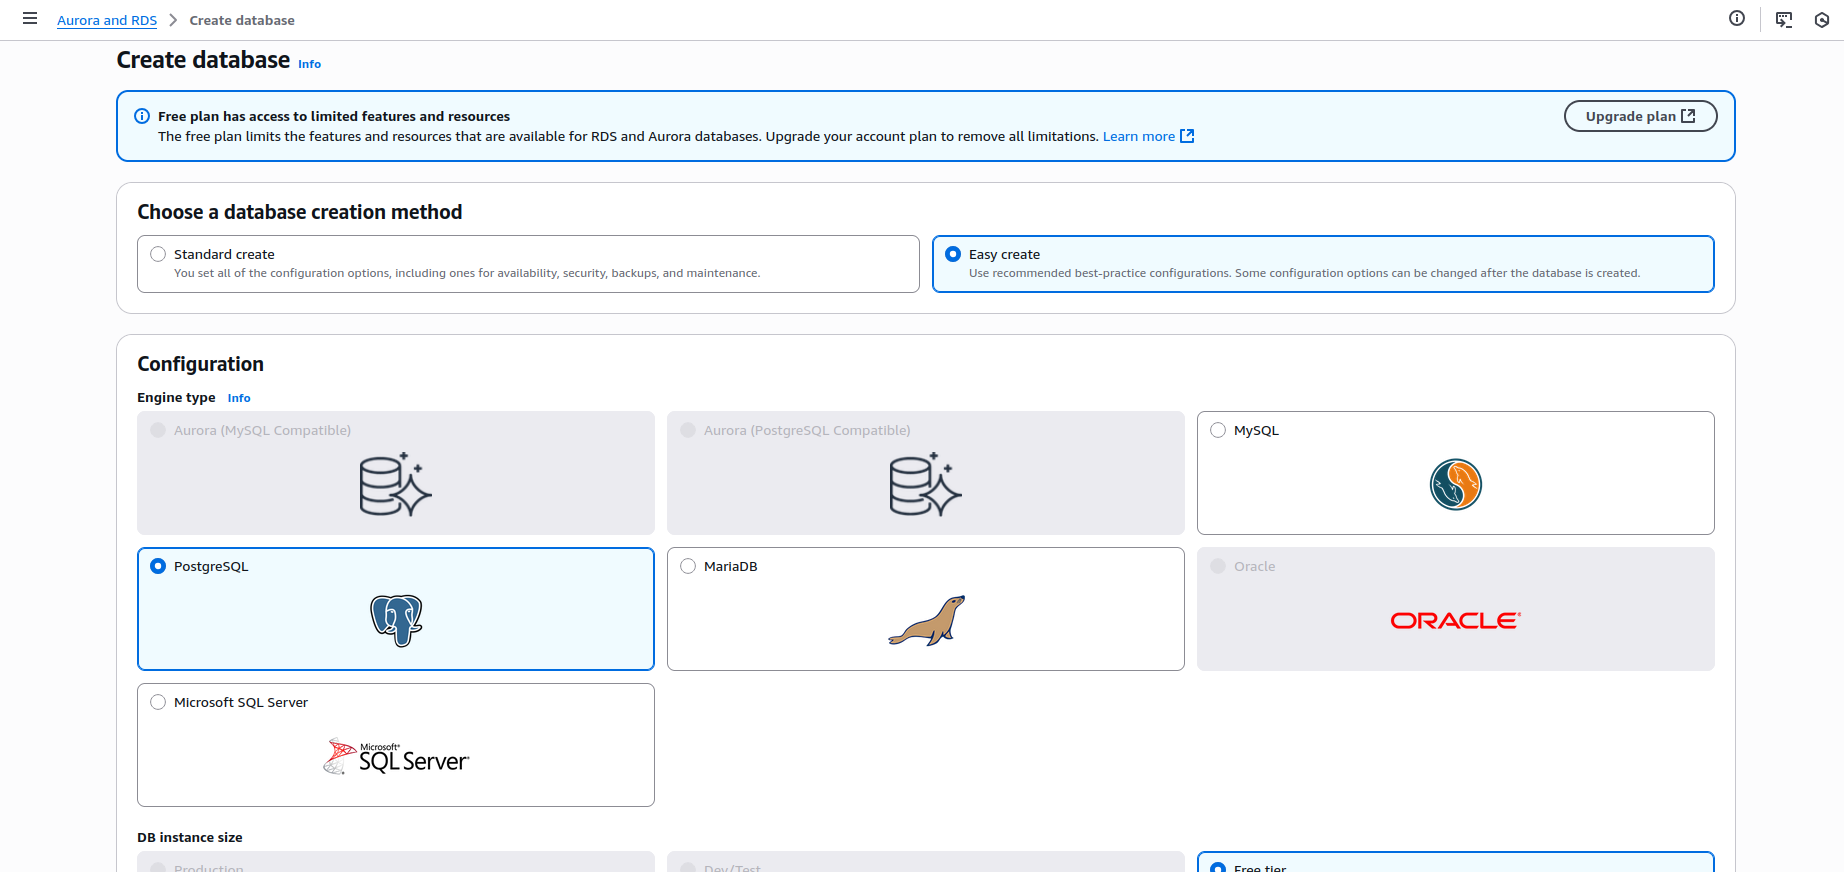This screenshot has width=1844, height=872.
Task: Click the Microsoft SQL Server logo
Action: pyautogui.click(x=396, y=757)
